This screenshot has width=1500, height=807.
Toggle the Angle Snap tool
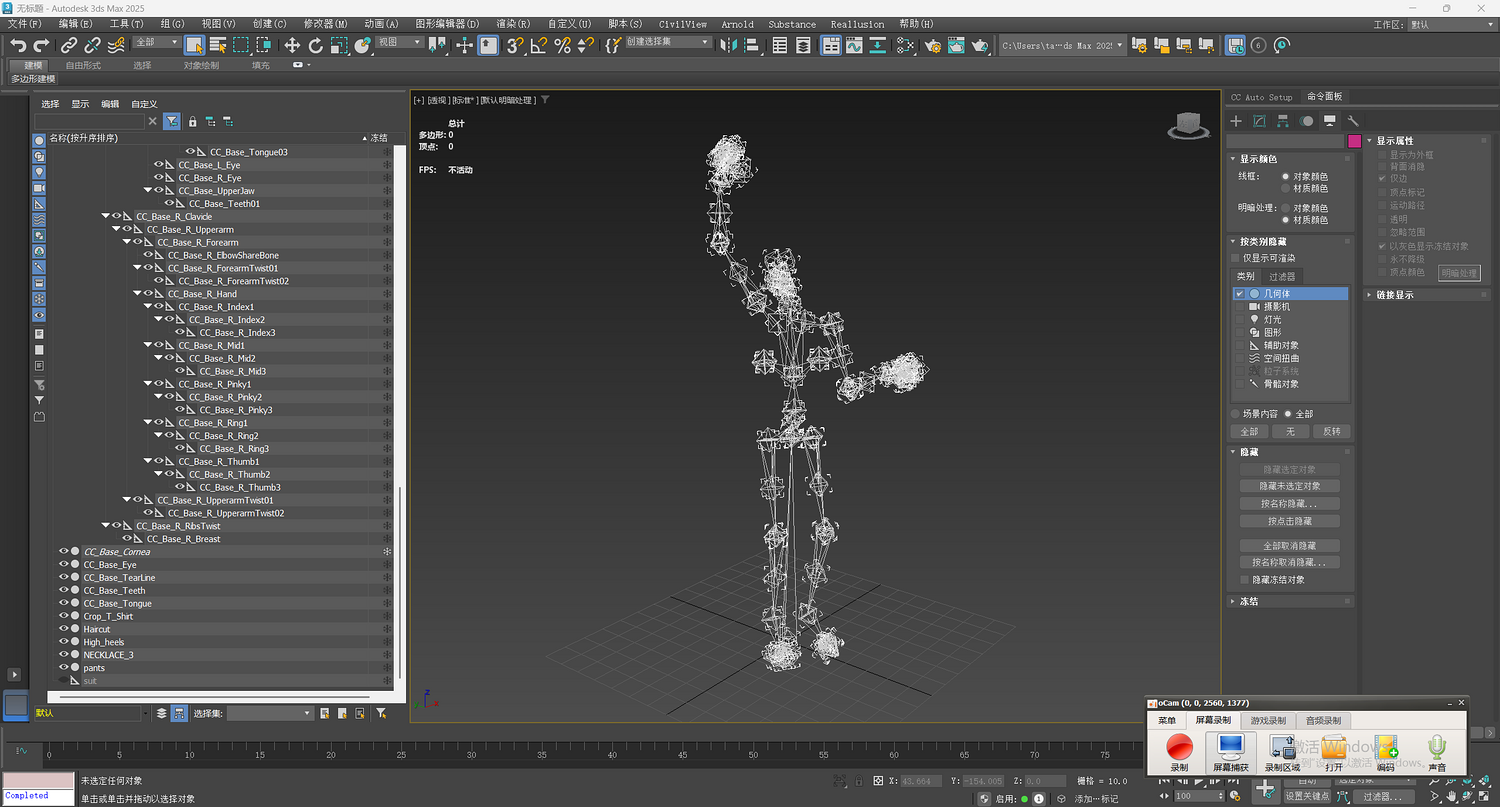[x=538, y=45]
